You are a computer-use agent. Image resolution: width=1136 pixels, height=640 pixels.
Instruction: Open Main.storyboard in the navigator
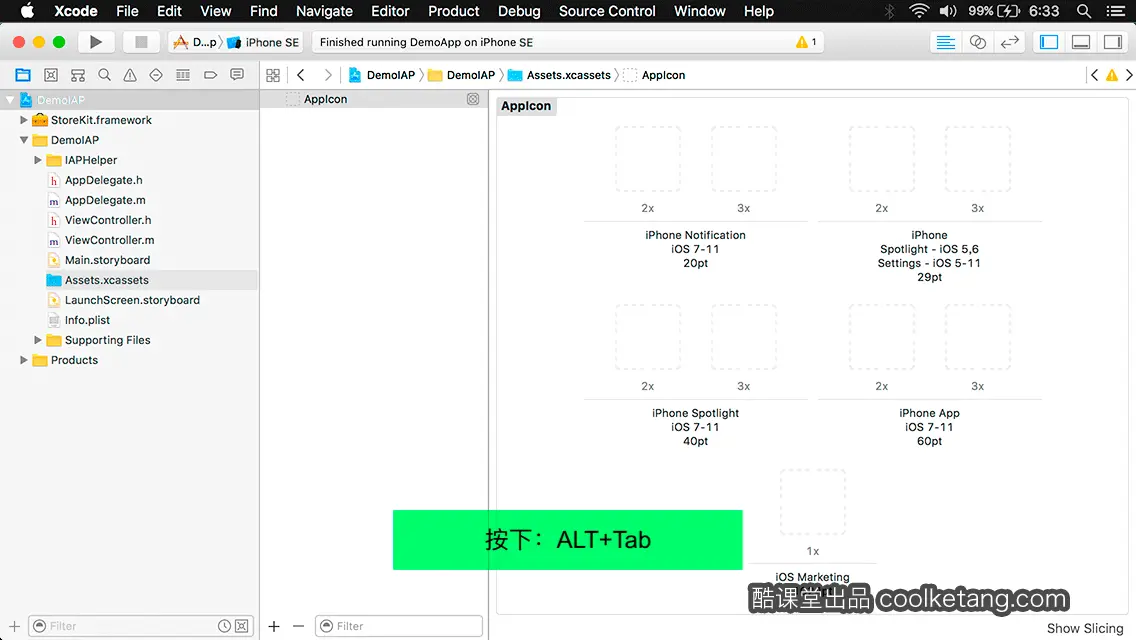tap(107, 259)
